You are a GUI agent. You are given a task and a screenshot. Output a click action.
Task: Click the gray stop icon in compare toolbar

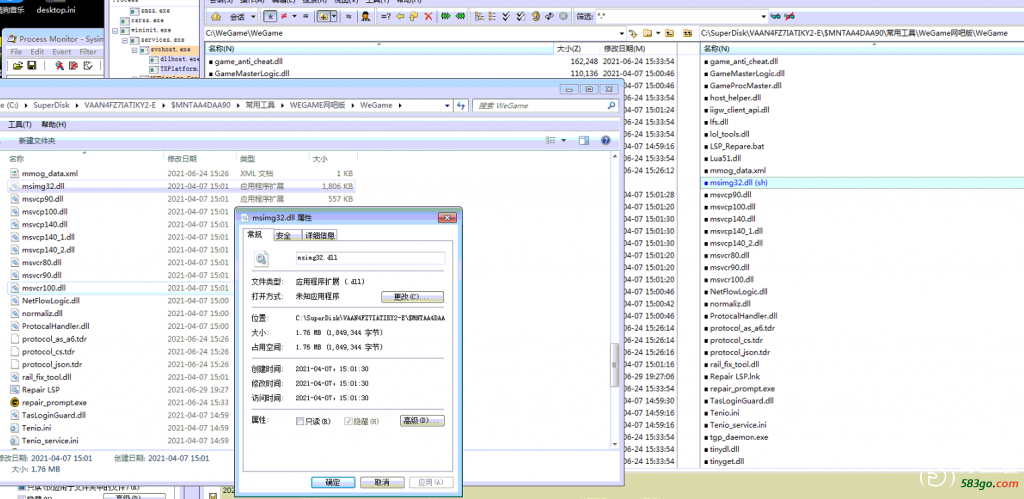tap(564, 16)
